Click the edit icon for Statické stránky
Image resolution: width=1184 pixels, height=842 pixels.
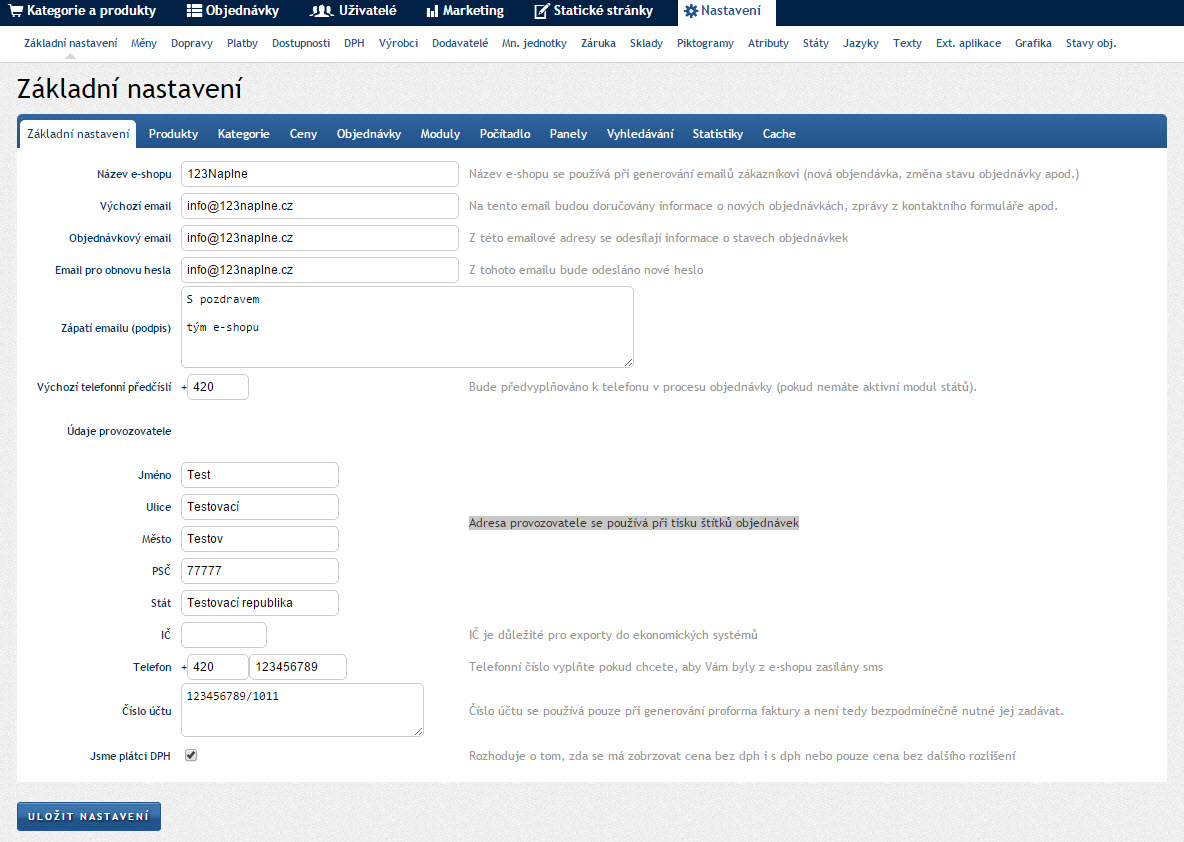click(x=541, y=11)
